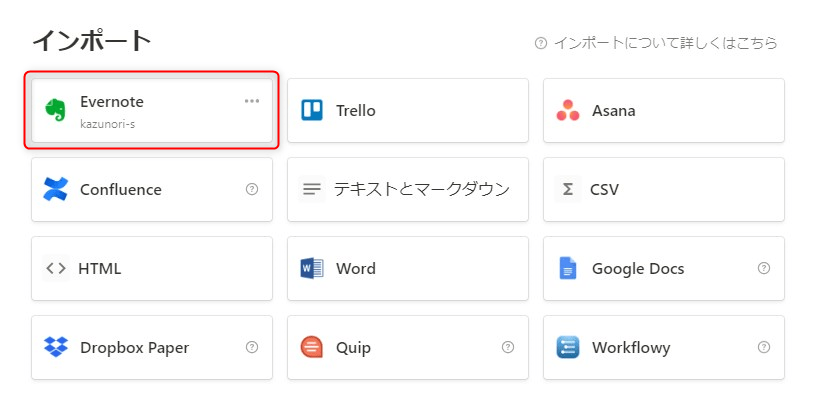Open the Quip help question mark
Screen dimensions: 815x413
point(508,347)
